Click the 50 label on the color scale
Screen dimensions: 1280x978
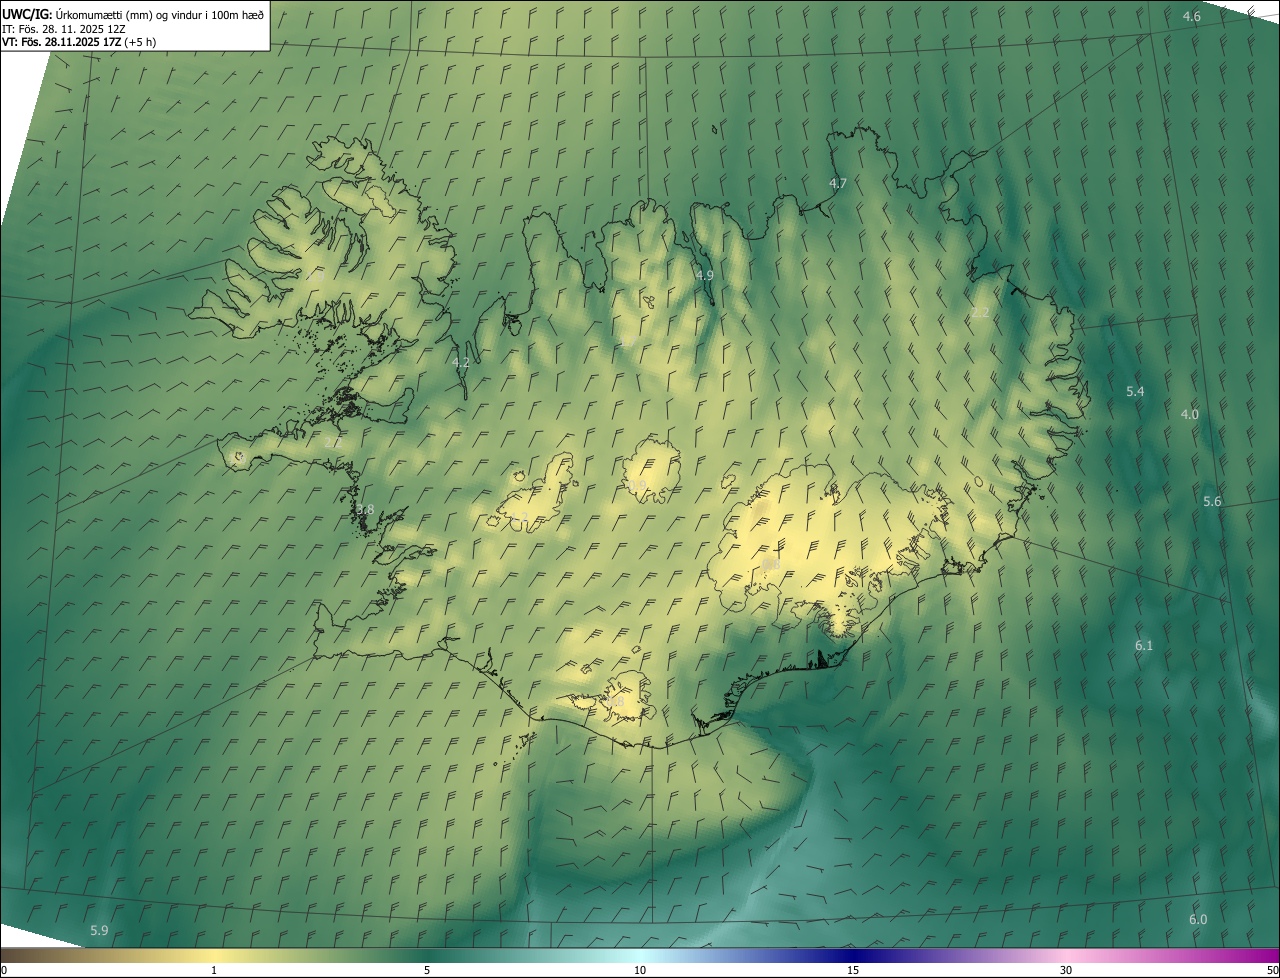click(1272, 970)
